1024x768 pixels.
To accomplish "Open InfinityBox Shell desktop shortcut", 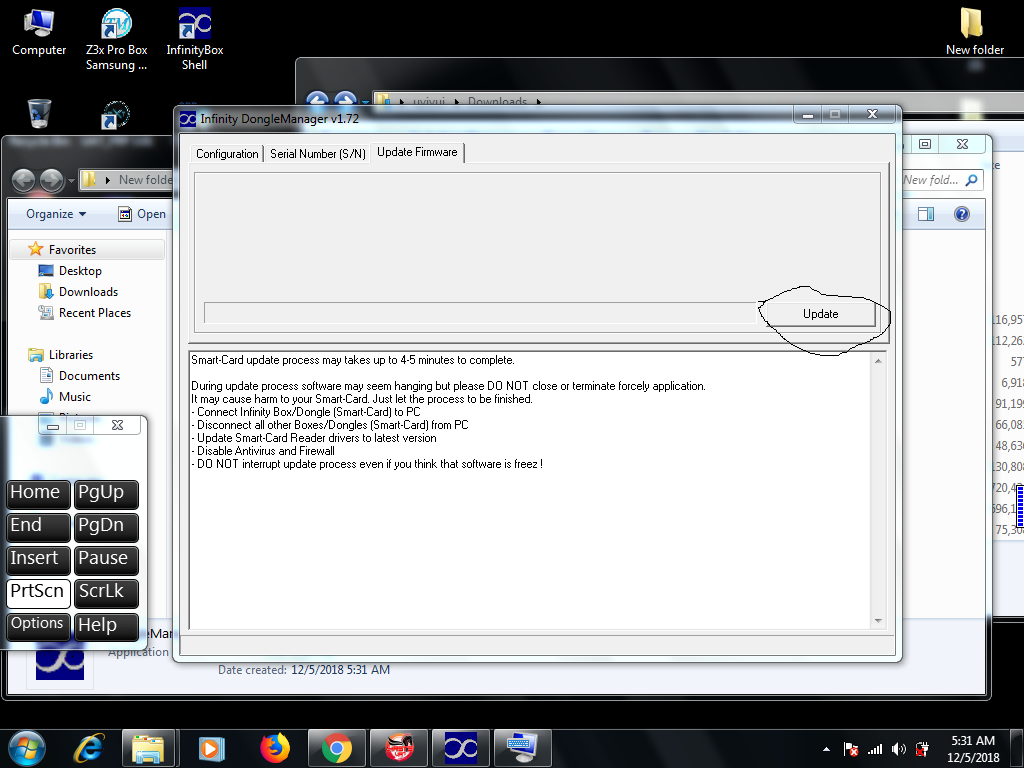I will [195, 39].
